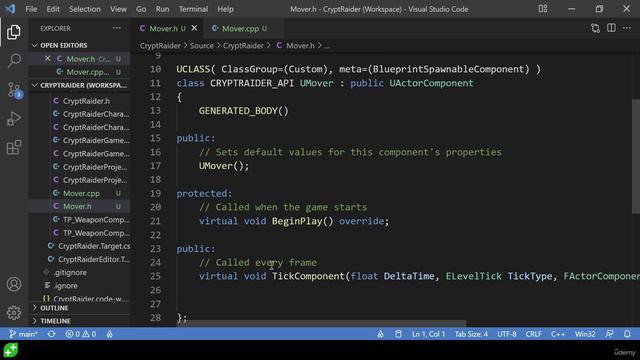640x360 pixels.
Task: Click the flame icon next to warnings count
Action: coord(109,334)
